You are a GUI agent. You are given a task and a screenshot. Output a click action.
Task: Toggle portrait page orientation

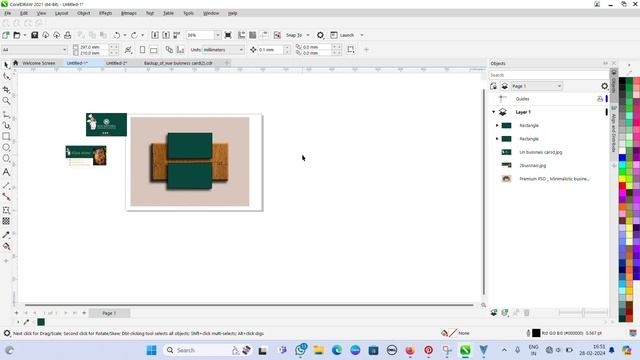tap(142, 50)
